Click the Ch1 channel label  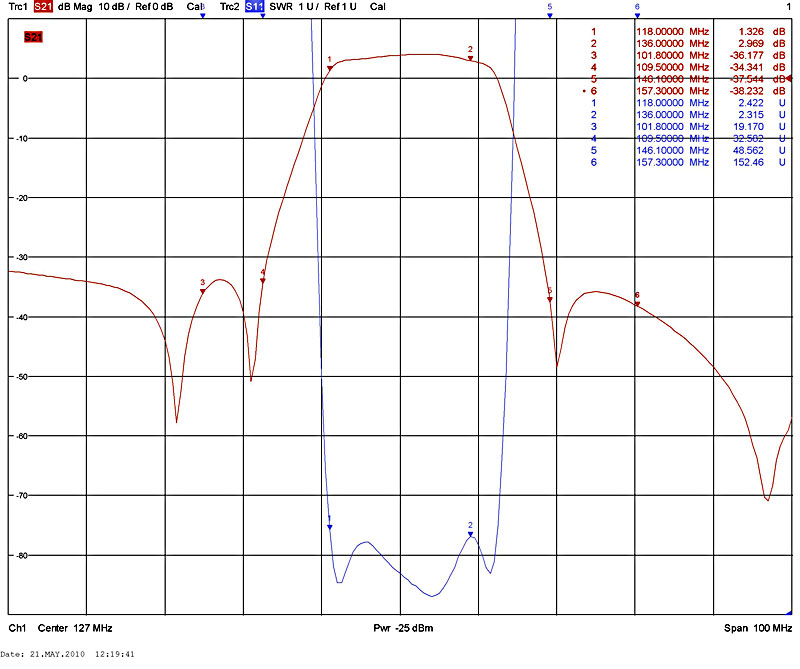[x=17, y=628]
